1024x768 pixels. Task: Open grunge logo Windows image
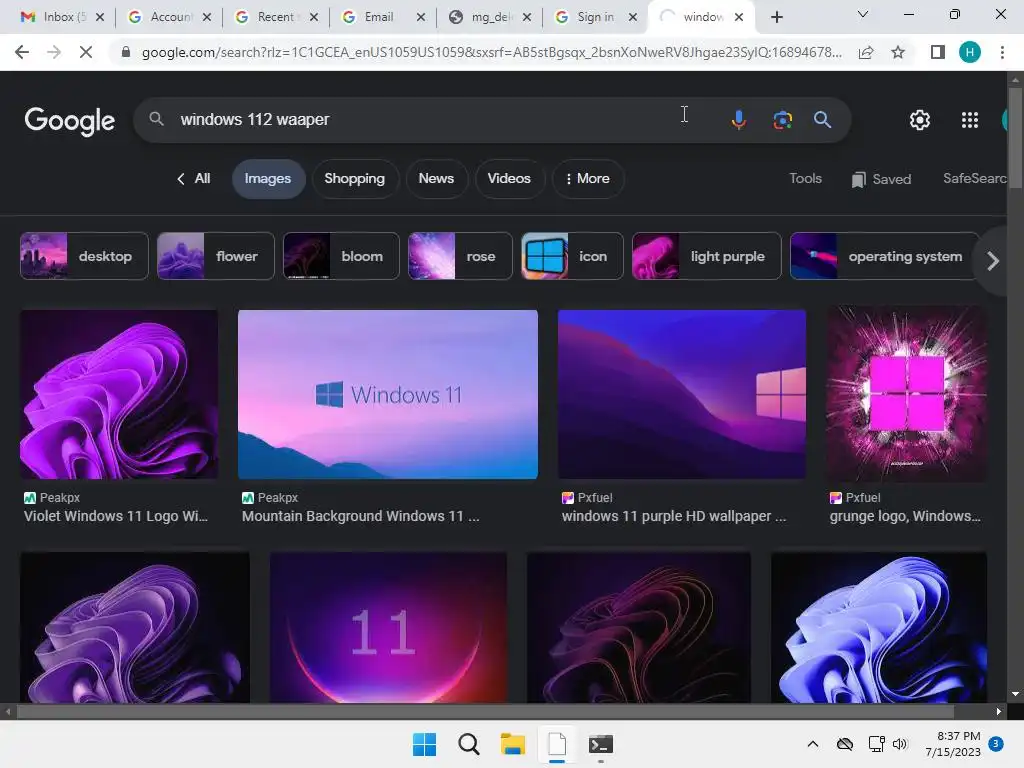906,394
